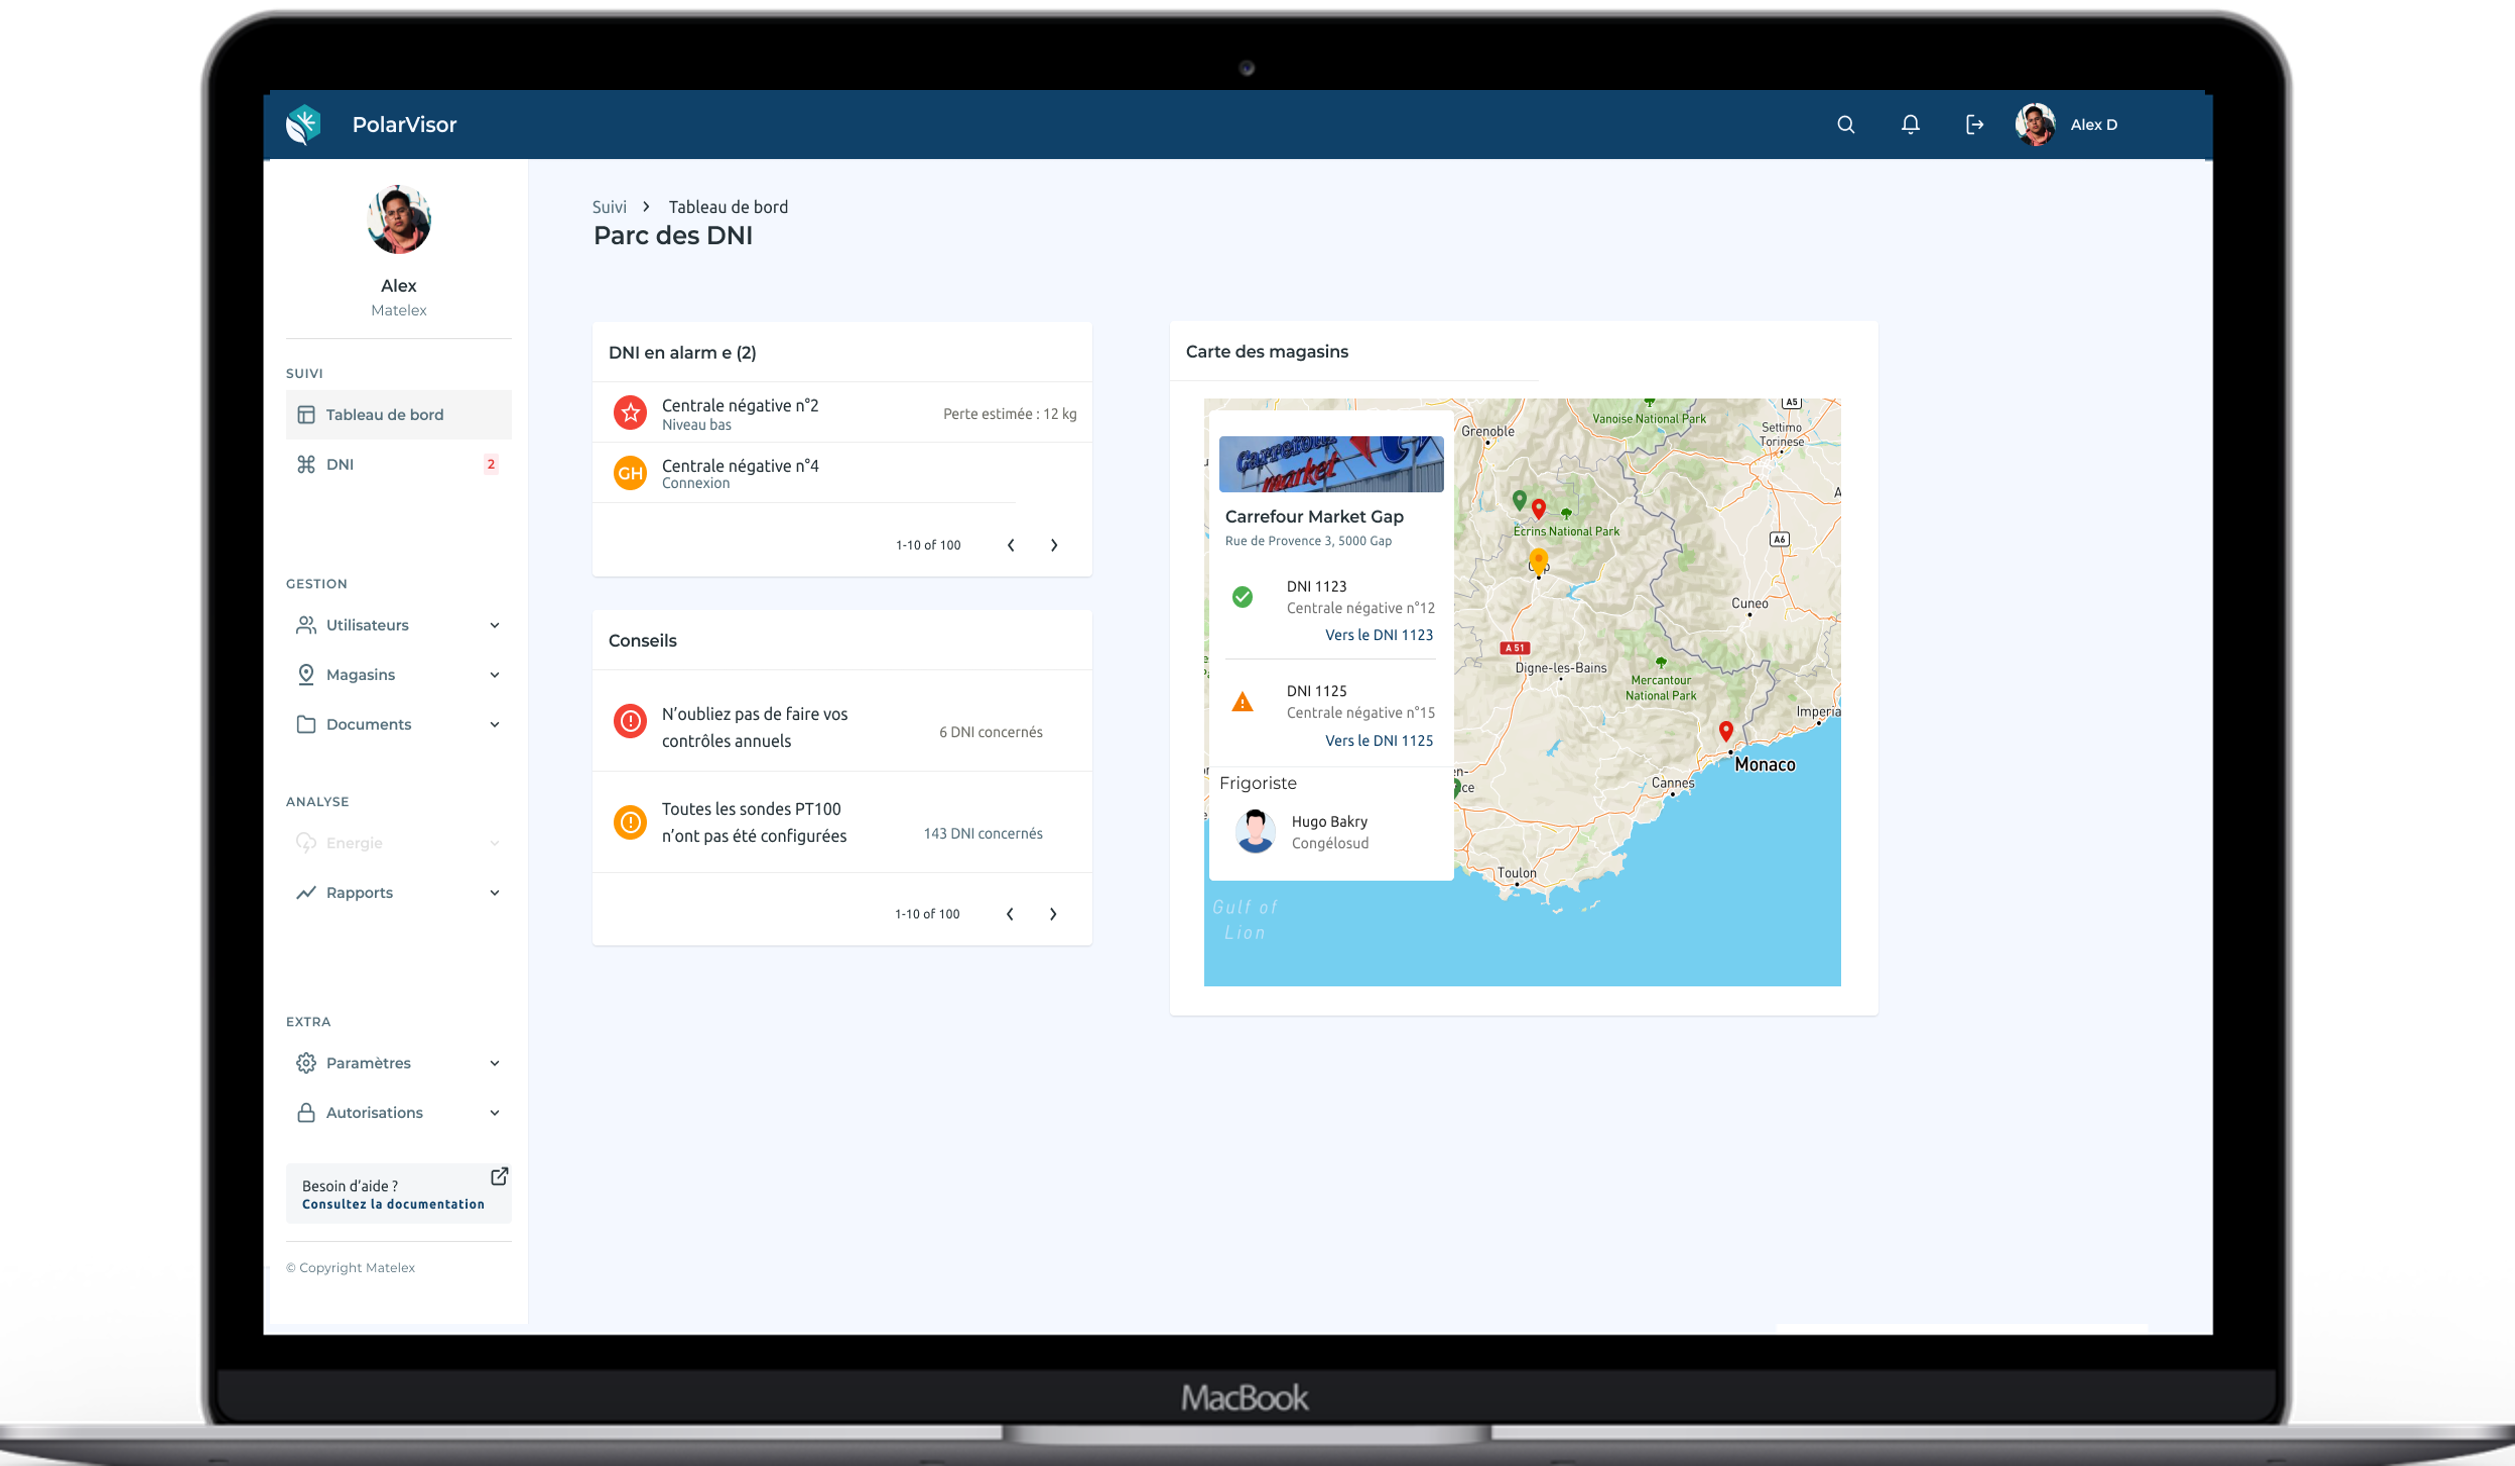Viewport: 2515px width, 1466px height.
Task: Expand the Utilisateurs menu chevron
Action: [495, 625]
